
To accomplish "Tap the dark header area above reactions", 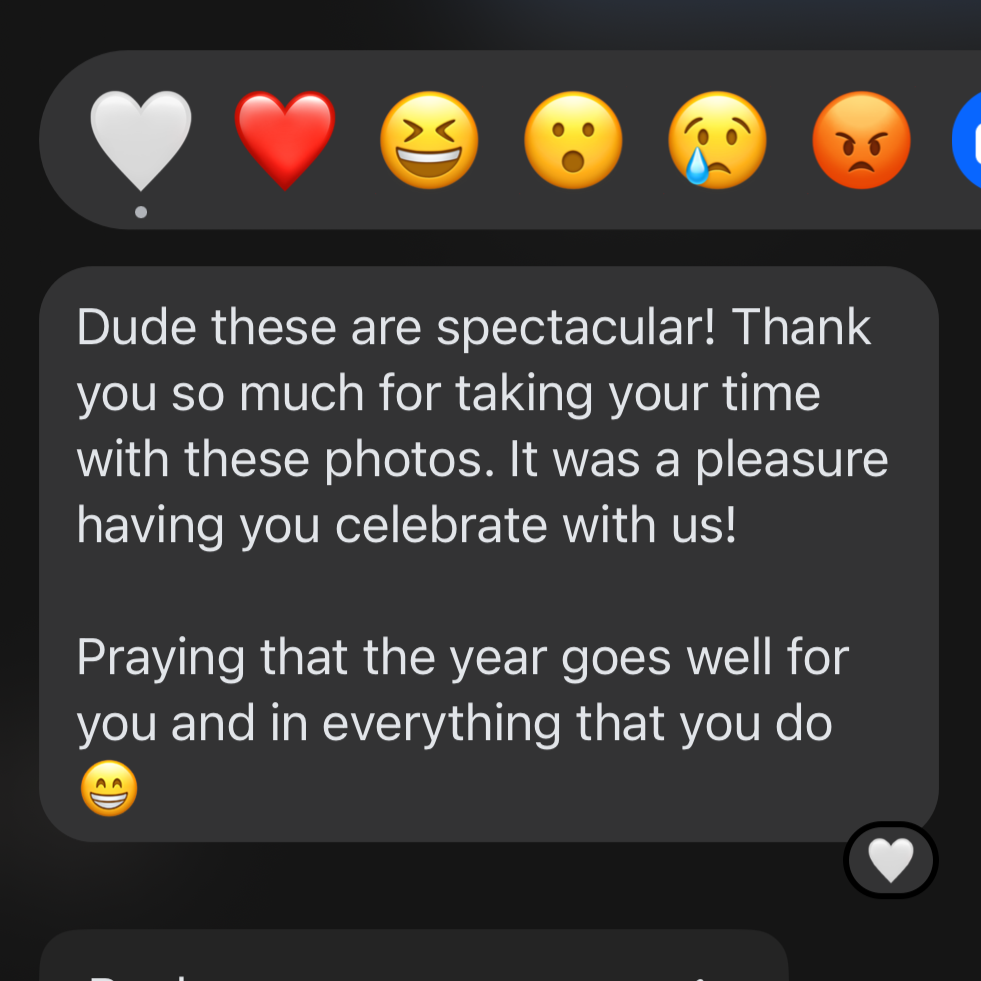I will pyautogui.click(x=490, y=24).
